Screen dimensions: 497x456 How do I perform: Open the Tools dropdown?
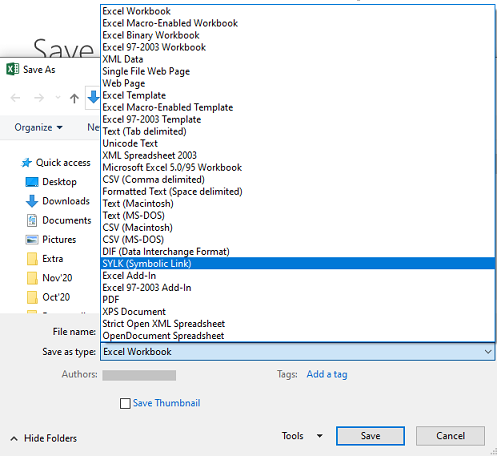302,436
